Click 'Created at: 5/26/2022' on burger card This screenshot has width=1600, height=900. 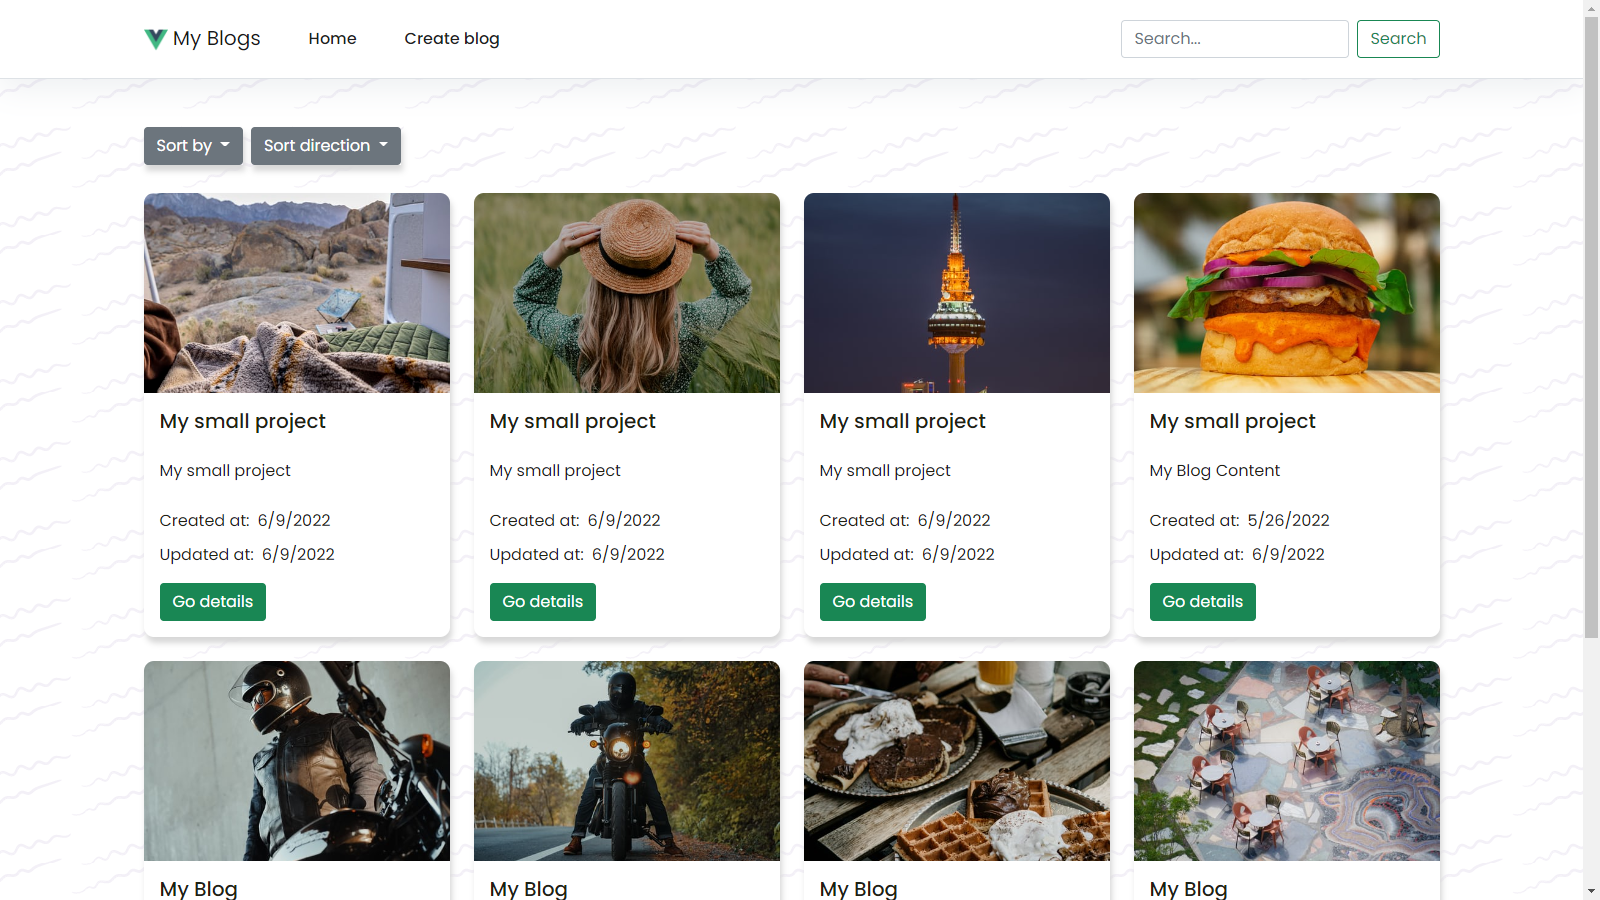1240,521
